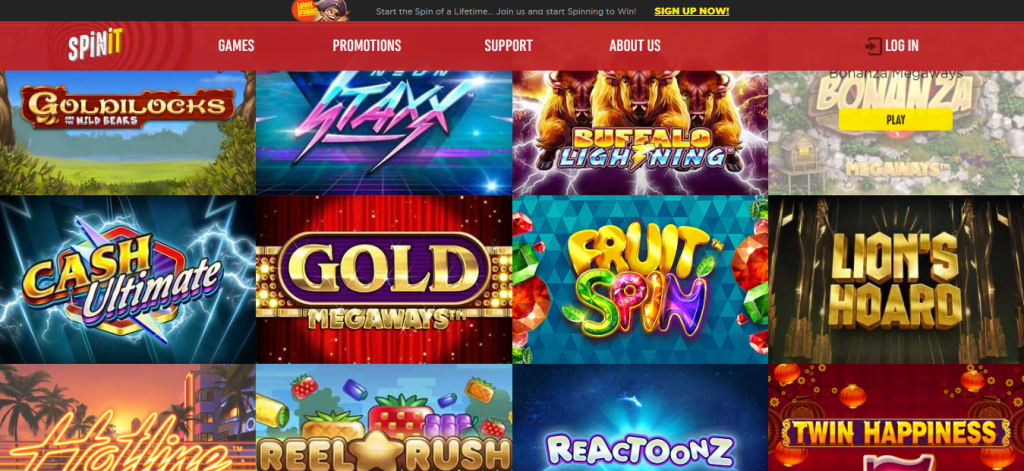Click the Spinit logo

point(95,45)
